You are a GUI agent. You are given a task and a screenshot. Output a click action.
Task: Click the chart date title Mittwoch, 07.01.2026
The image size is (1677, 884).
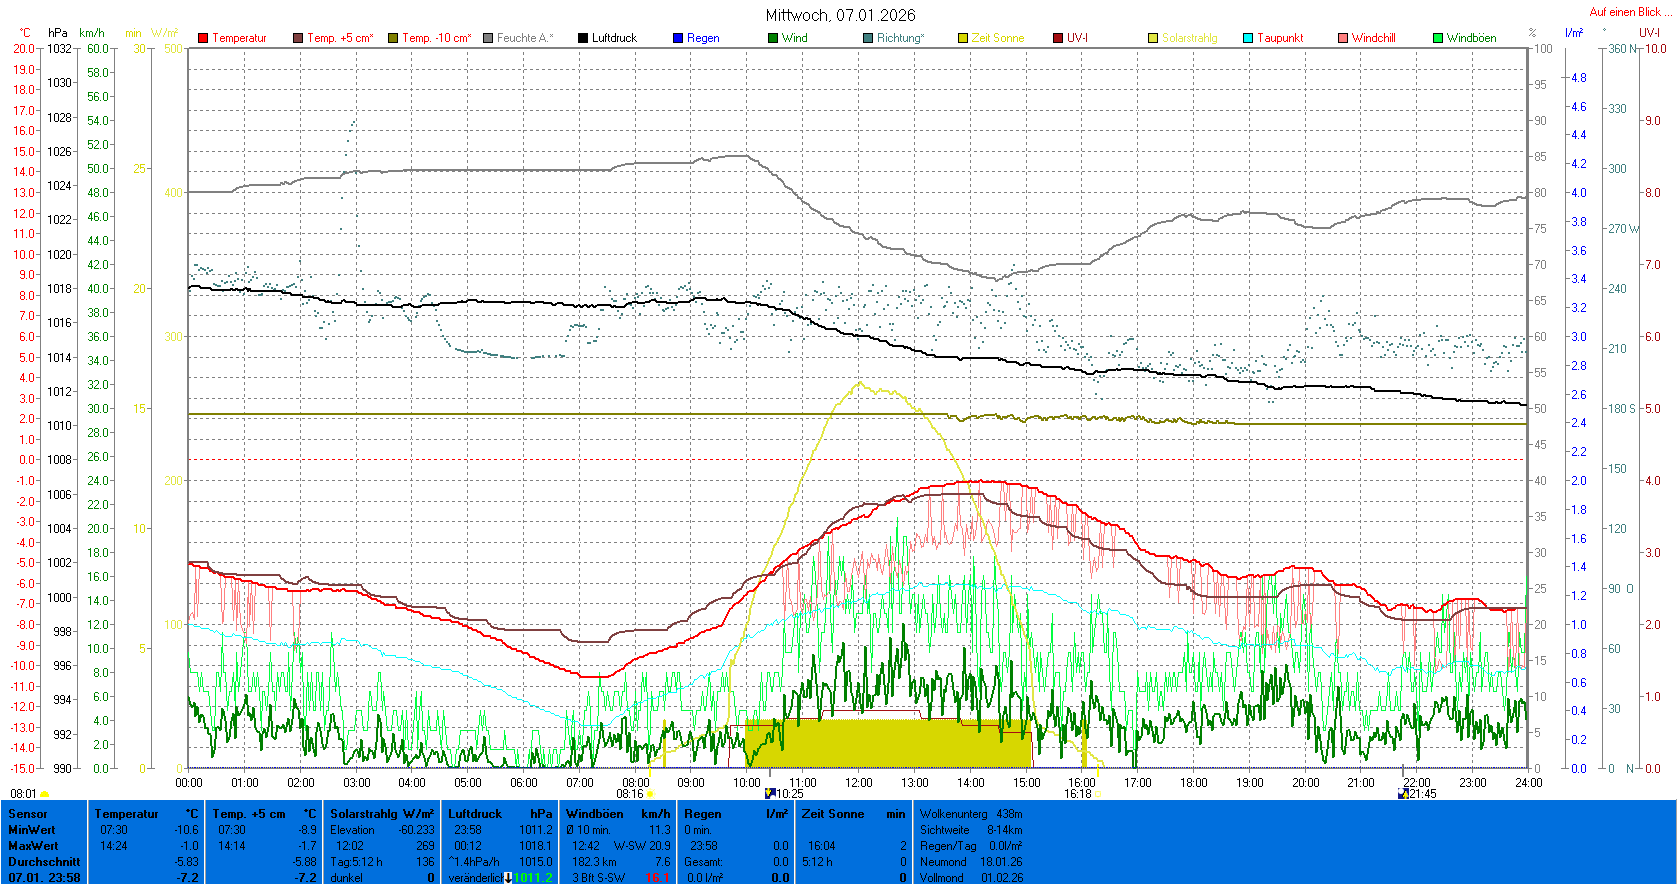point(840,15)
